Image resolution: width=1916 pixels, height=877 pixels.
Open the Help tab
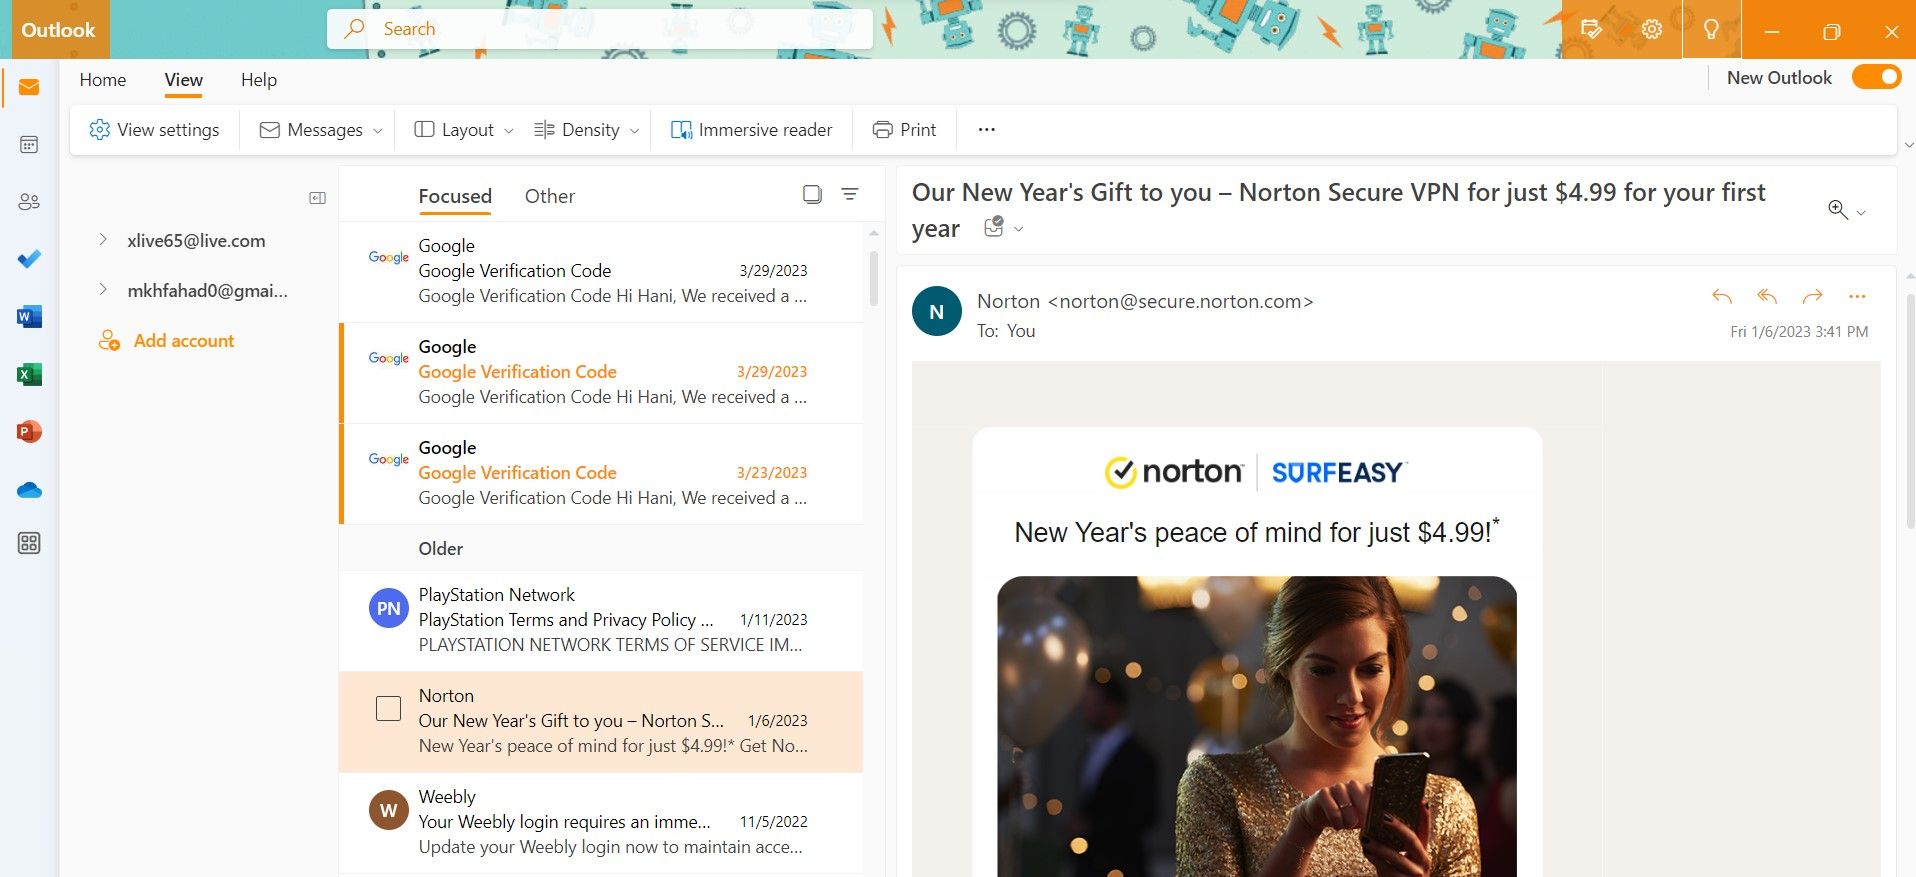coord(259,80)
